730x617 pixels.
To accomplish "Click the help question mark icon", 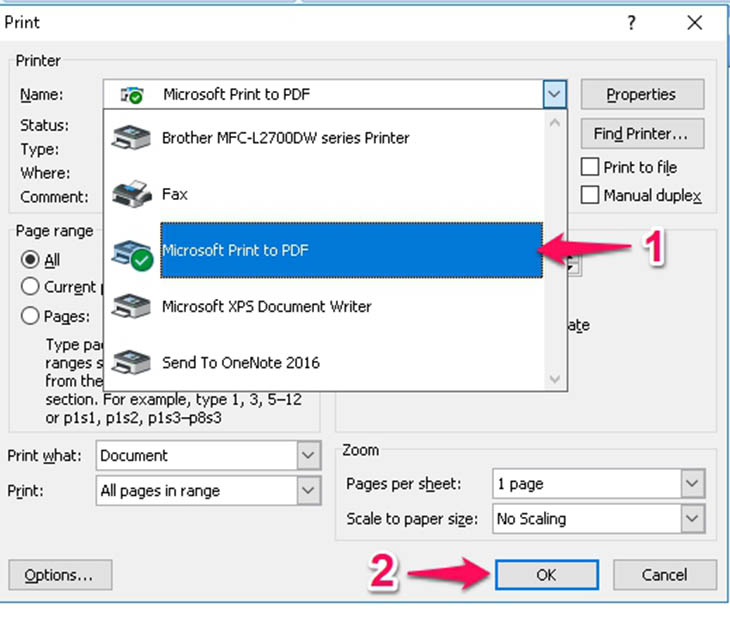I will pos(631,22).
